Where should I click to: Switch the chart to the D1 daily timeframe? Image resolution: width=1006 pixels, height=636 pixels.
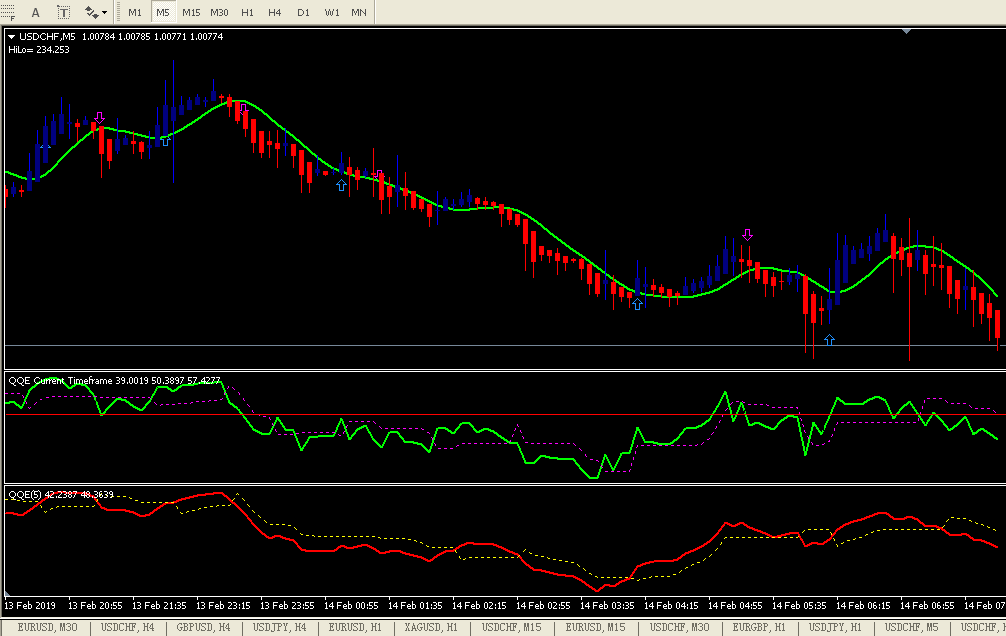click(x=303, y=12)
